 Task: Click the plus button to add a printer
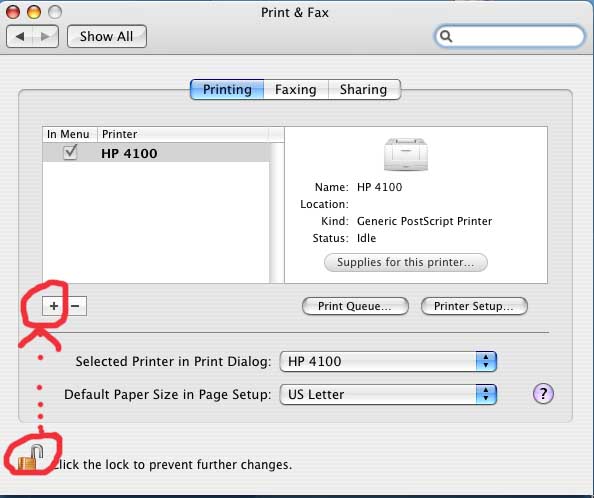point(53,306)
